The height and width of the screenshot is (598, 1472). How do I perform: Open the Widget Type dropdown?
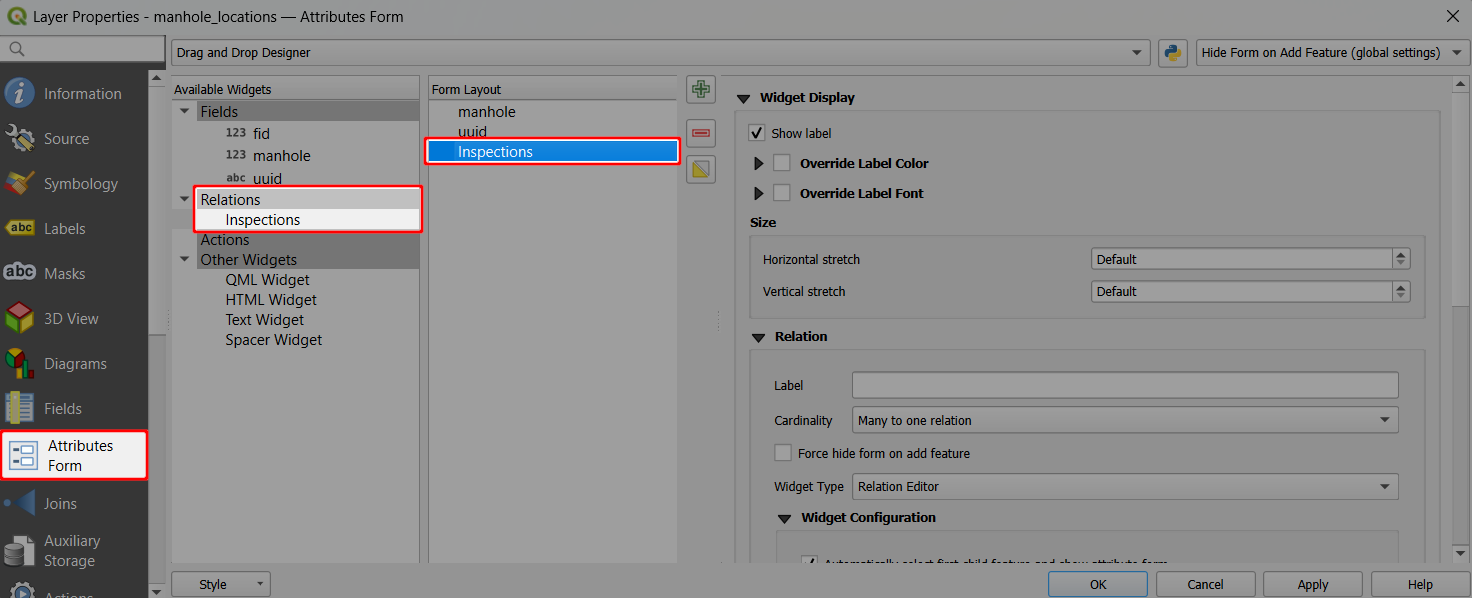point(1124,486)
